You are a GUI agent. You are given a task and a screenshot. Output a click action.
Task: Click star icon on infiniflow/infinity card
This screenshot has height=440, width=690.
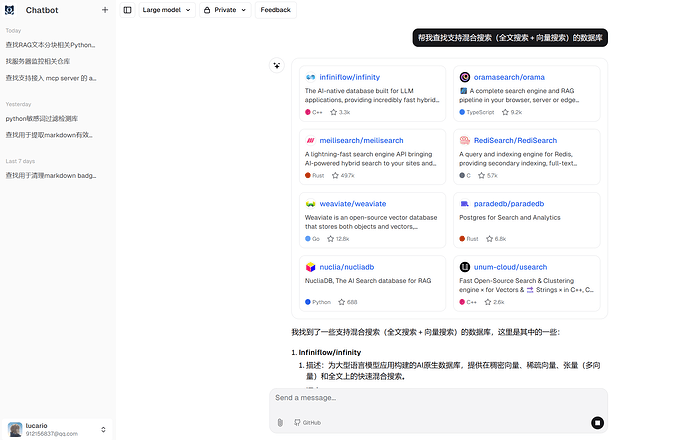coord(334,112)
